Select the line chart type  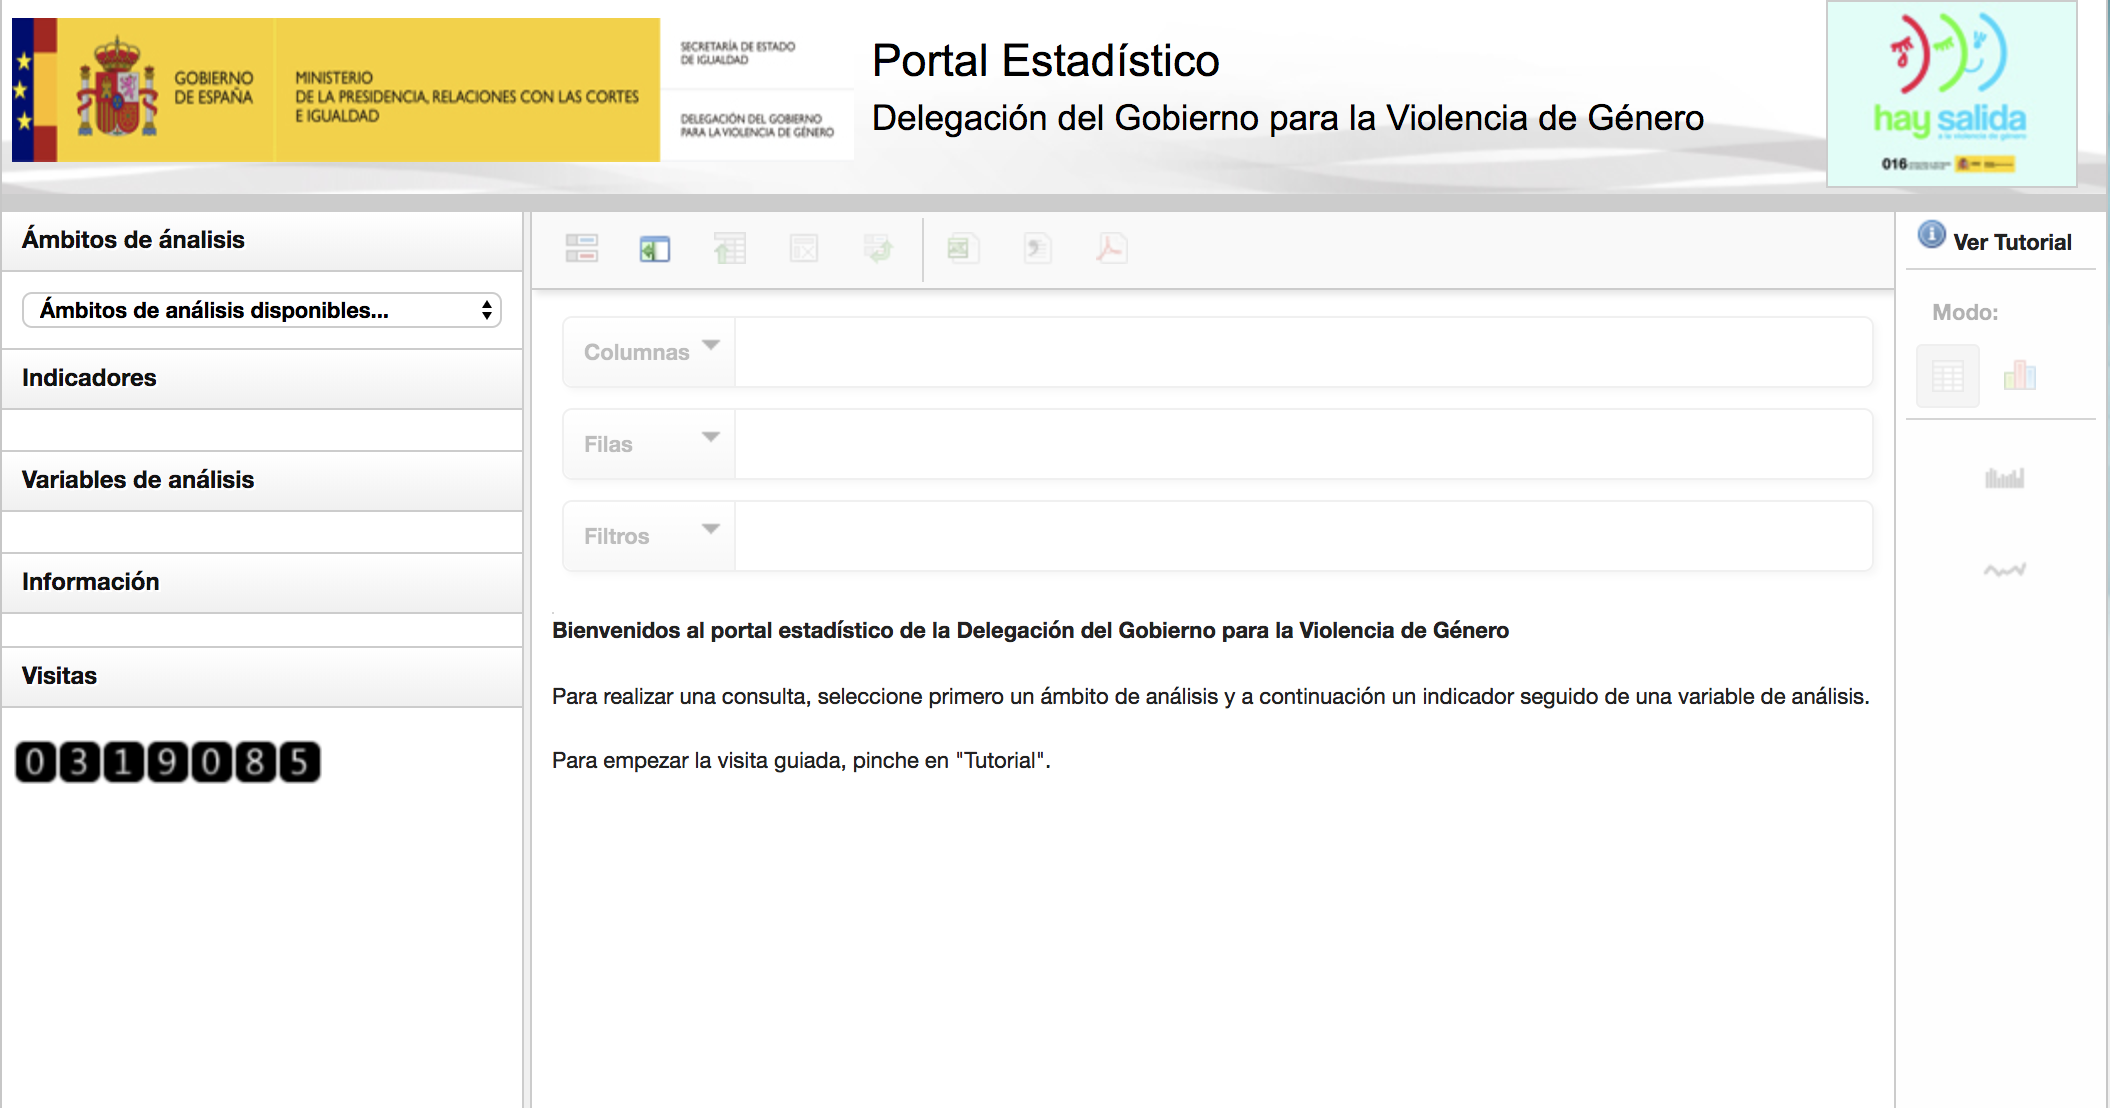tap(2004, 570)
